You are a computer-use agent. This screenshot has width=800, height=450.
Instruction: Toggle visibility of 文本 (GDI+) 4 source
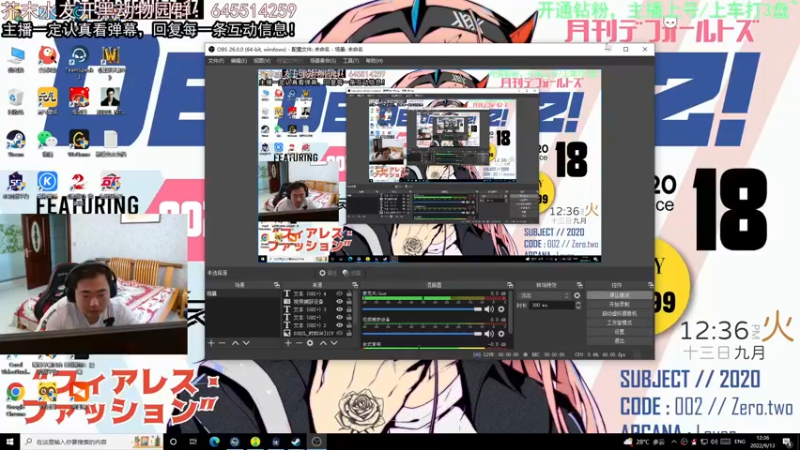339,294
